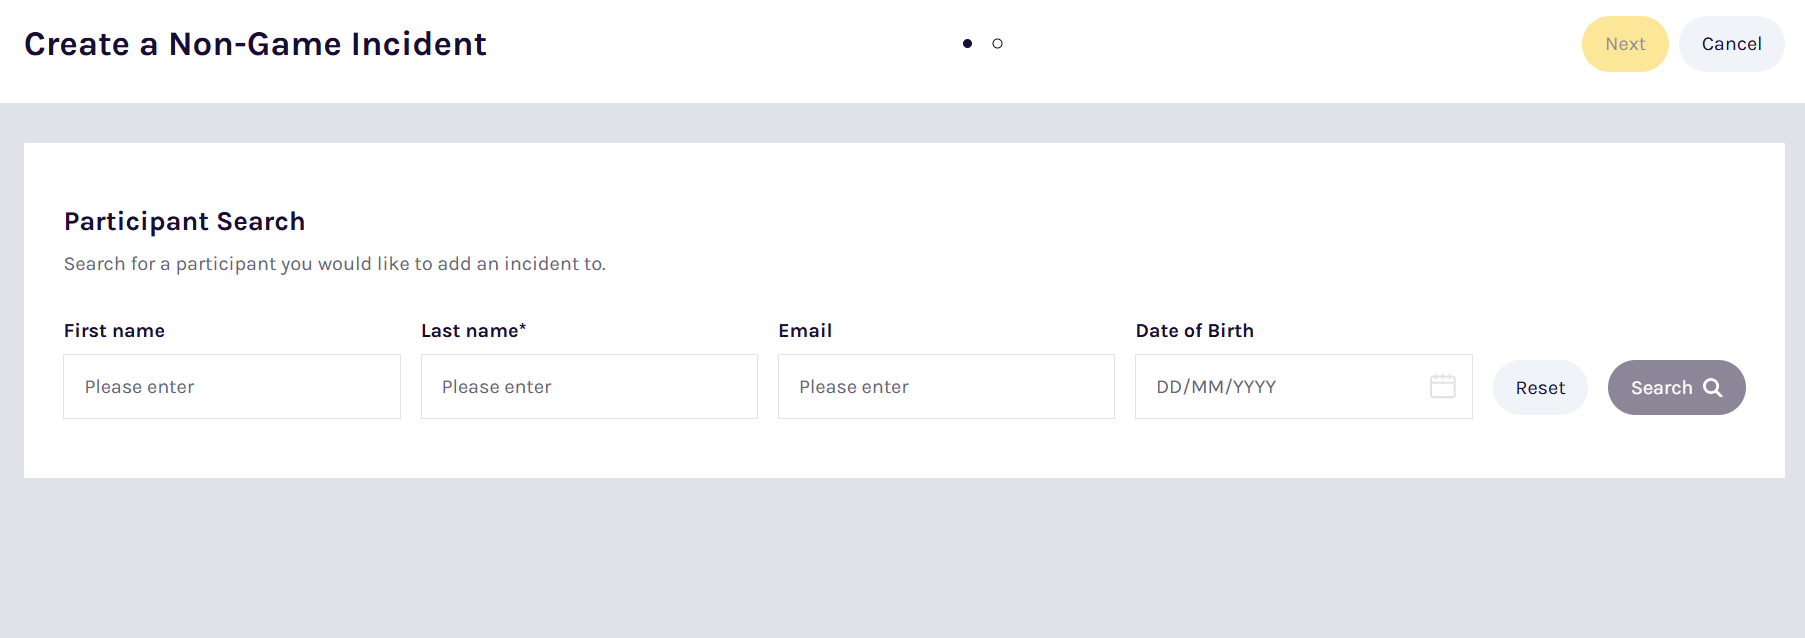Select the first filled step indicator dot

tap(967, 43)
